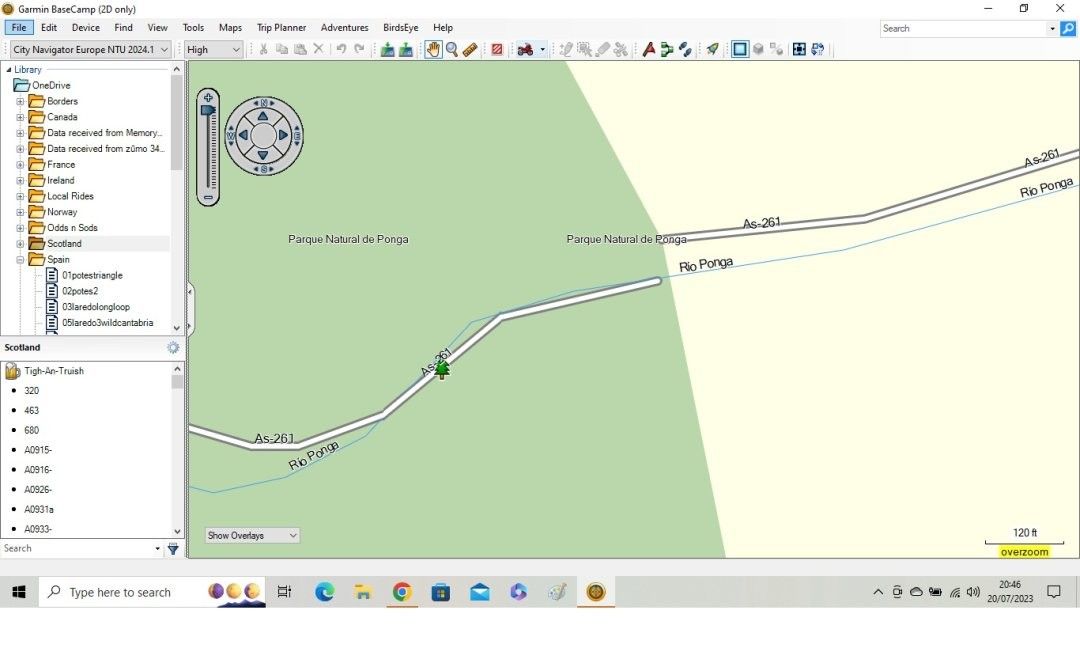Open the File menu
Image resolution: width=1080 pixels, height=667 pixels.
pyautogui.click(x=19, y=28)
